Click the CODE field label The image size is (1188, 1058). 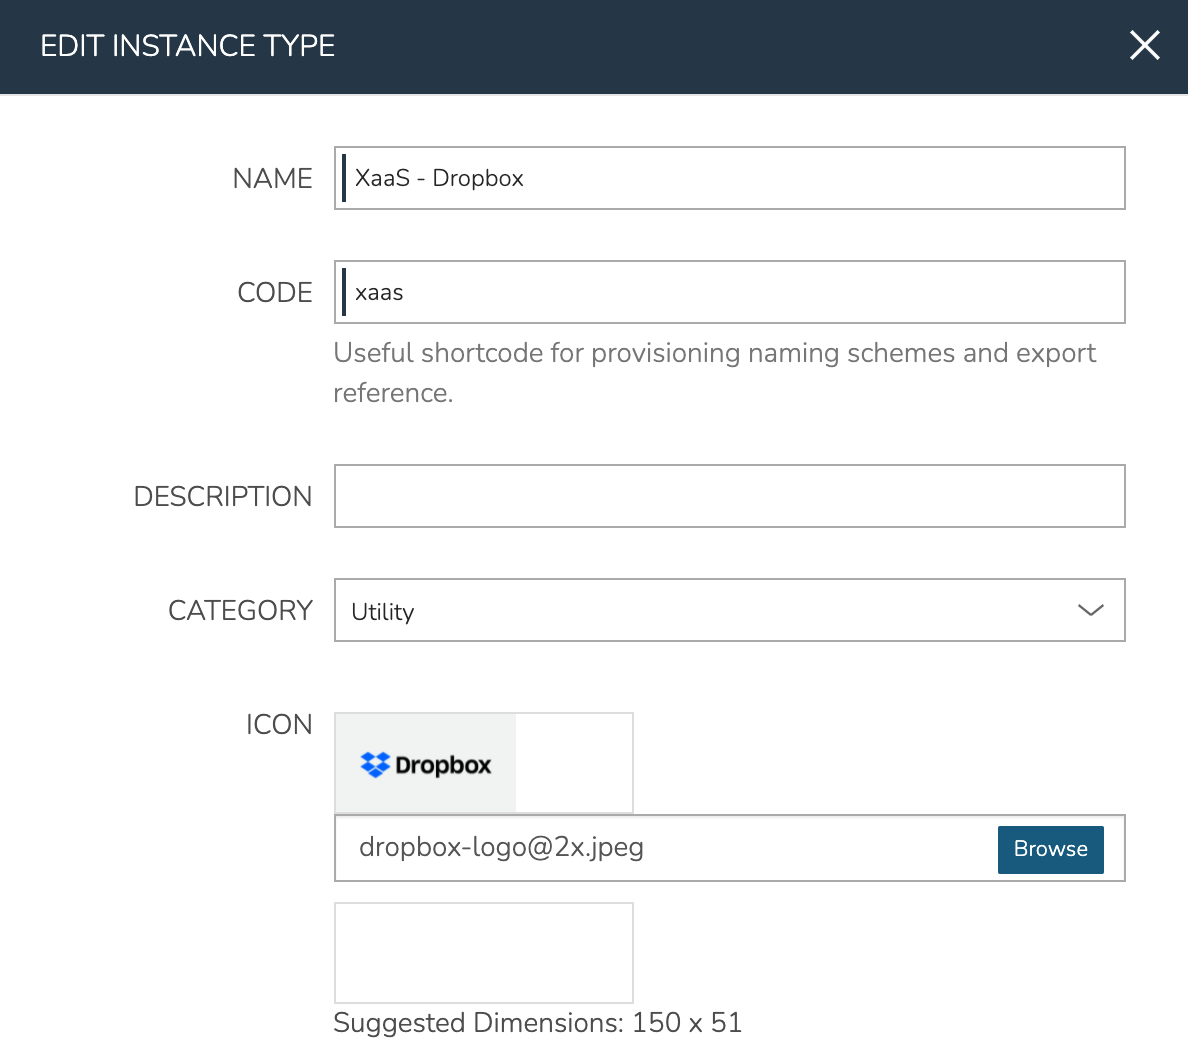tap(275, 292)
